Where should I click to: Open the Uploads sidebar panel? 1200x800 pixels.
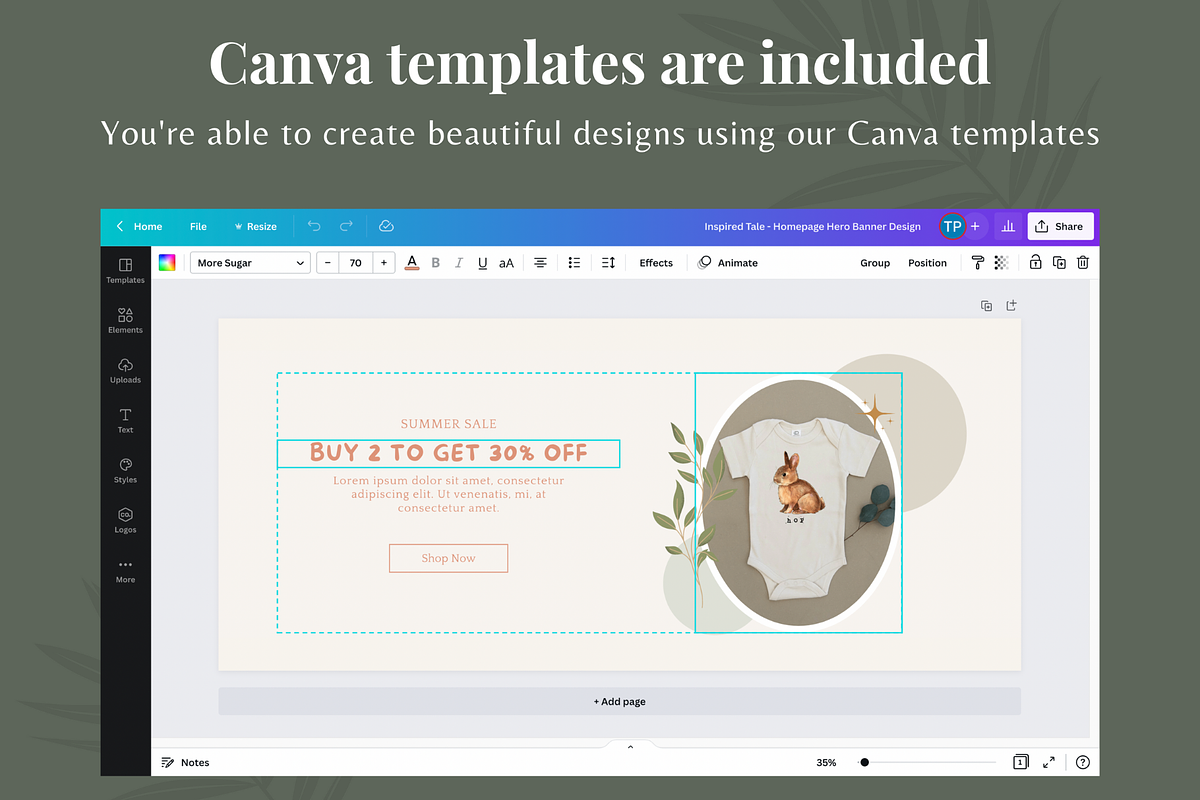tap(125, 370)
